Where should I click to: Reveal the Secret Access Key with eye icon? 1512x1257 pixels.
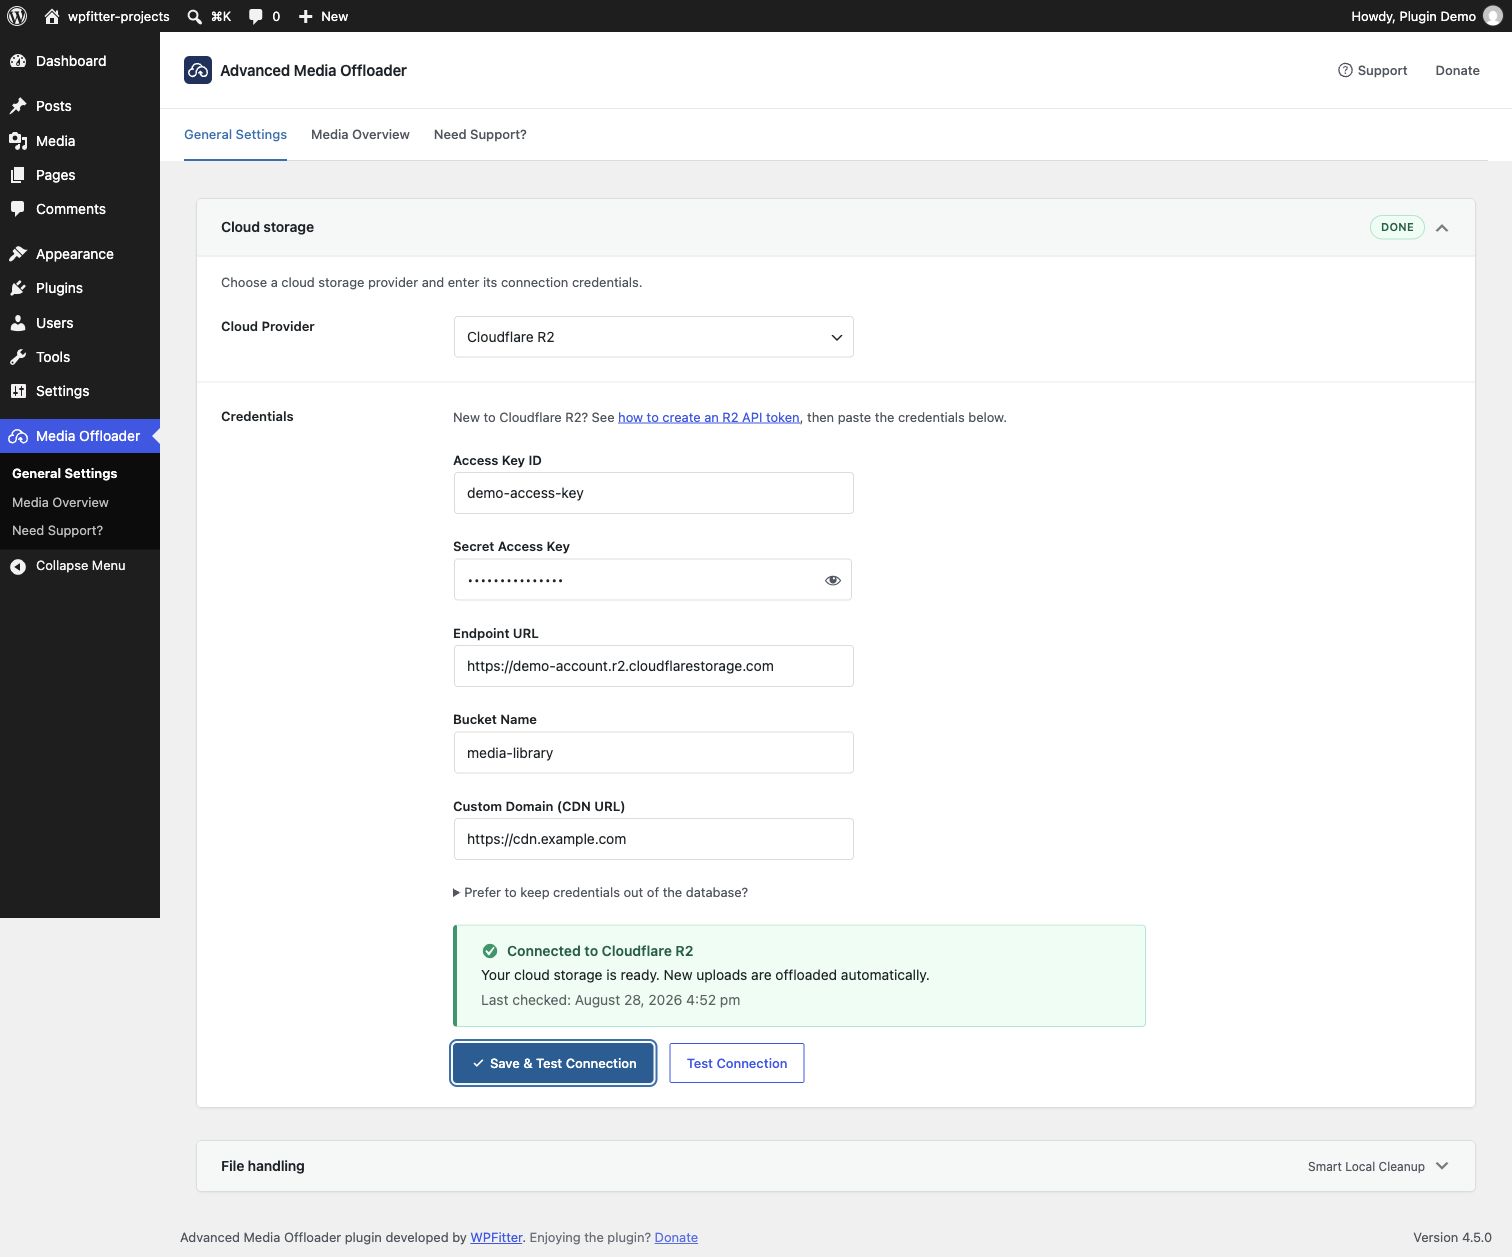pyautogui.click(x=832, y=580)
